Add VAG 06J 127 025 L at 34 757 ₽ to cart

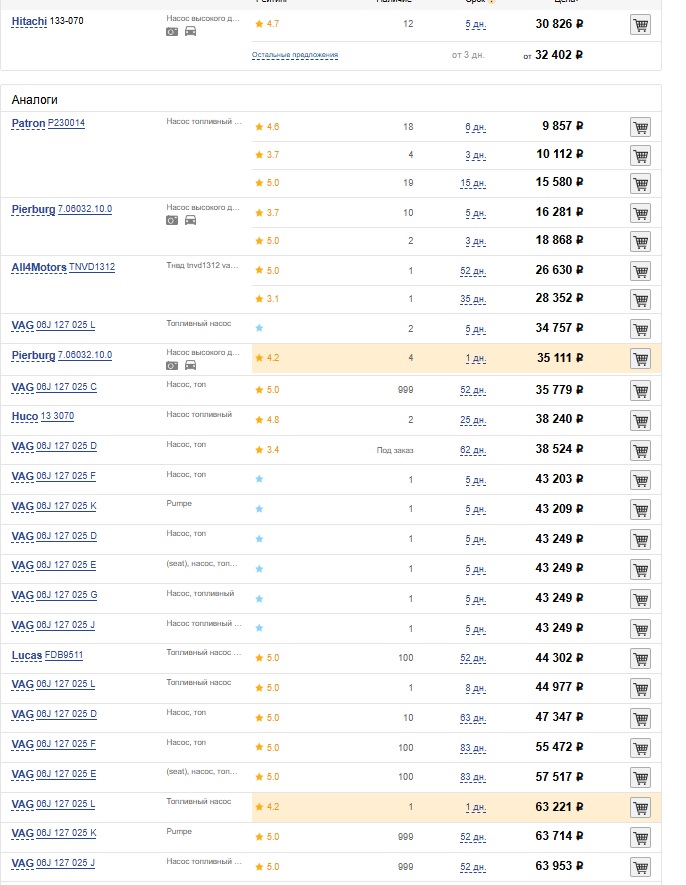click(x=640, y=329)
